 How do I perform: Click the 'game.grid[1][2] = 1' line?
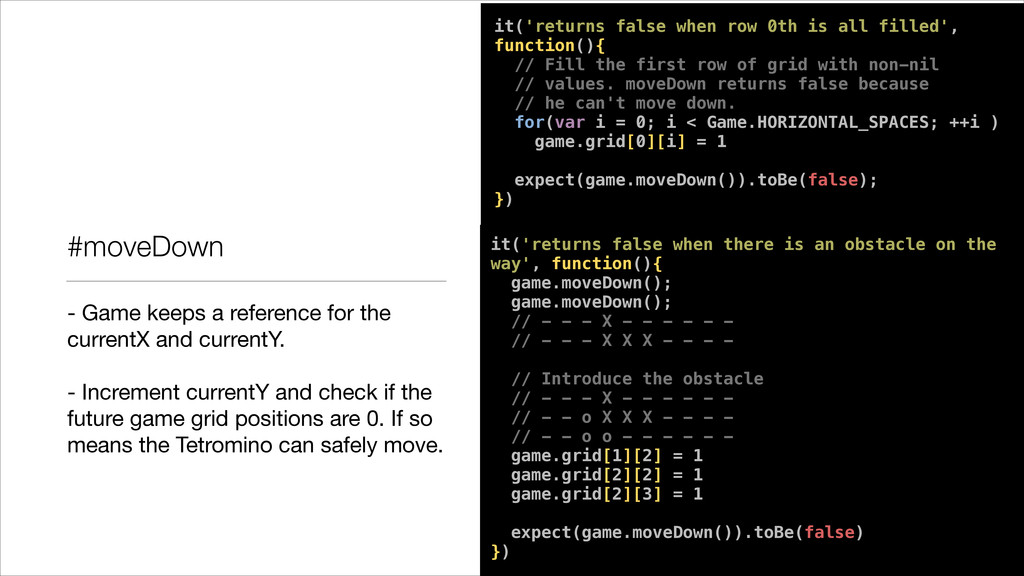point(607,456)
